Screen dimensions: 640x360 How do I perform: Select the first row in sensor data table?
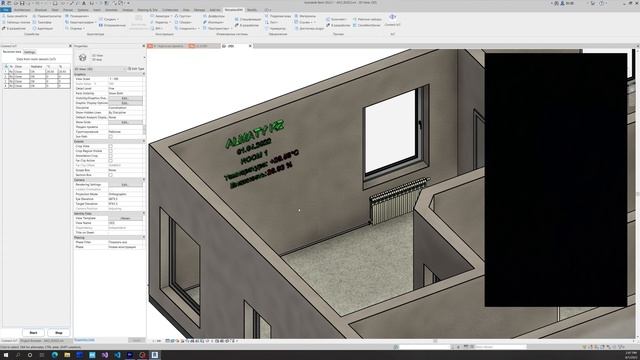(37, 71)
